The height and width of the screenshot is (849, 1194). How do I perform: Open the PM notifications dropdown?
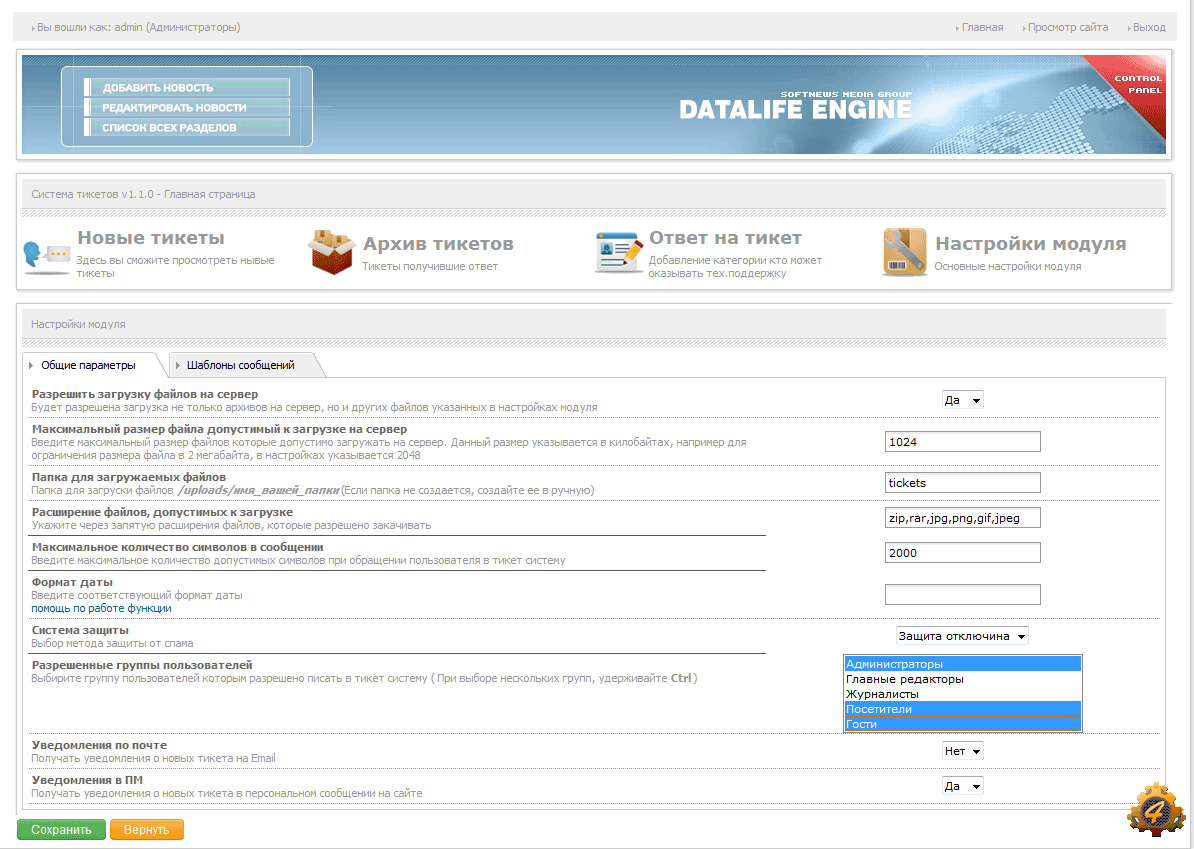tap(963, 786)
